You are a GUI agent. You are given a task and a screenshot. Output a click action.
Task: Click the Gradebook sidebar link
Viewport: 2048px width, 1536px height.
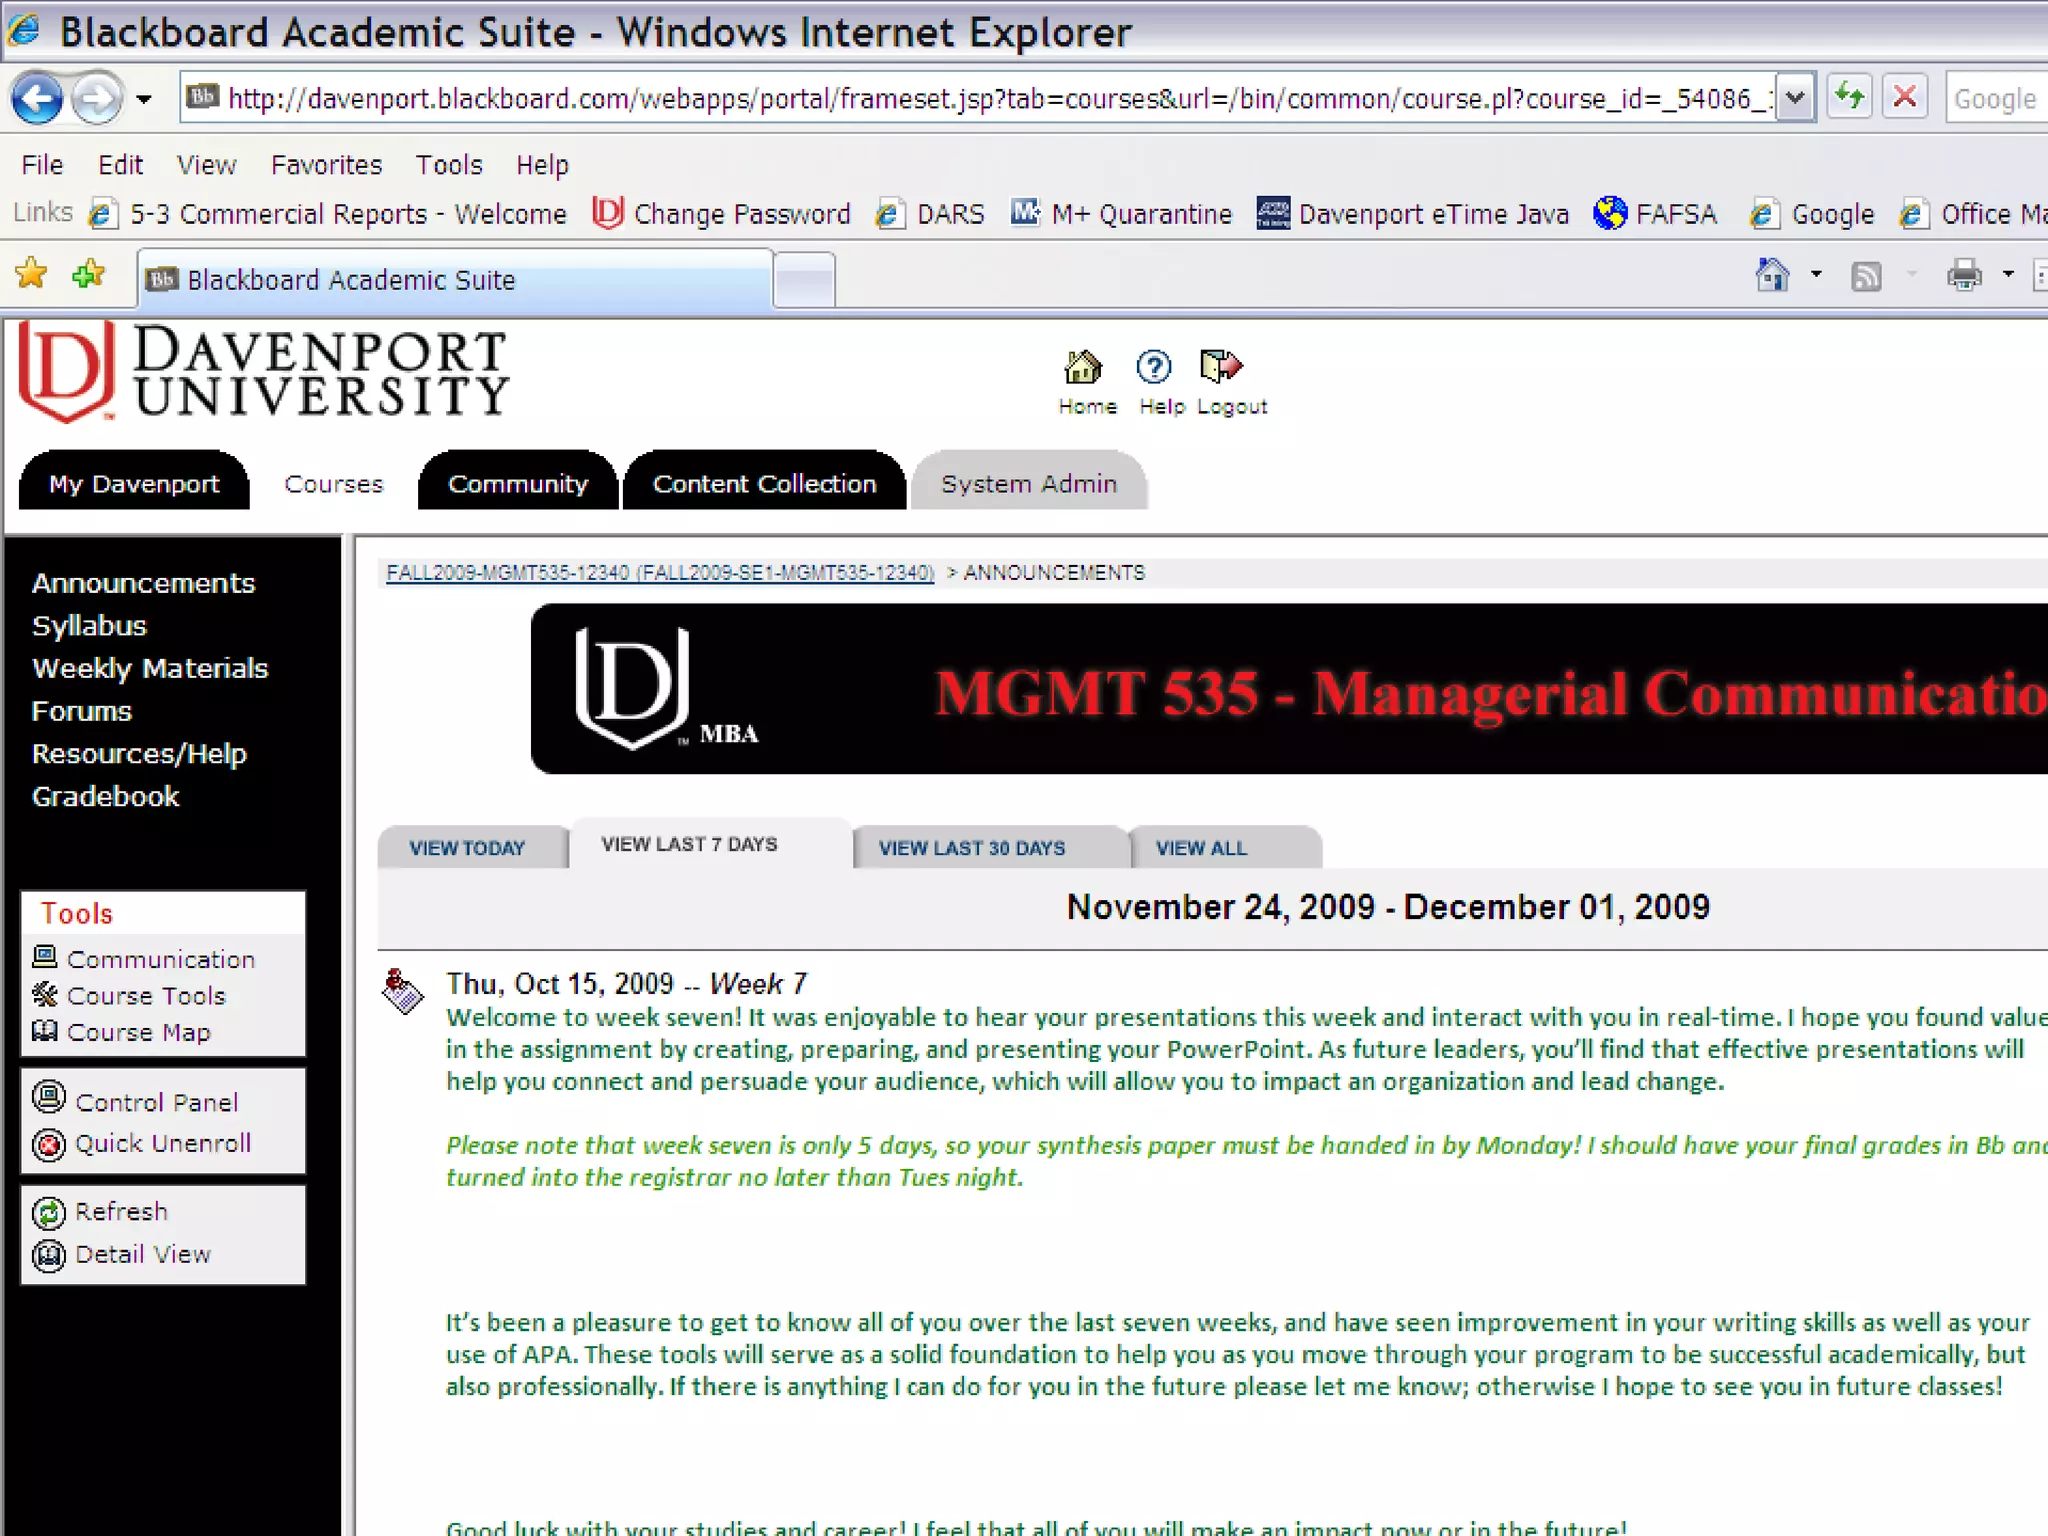click(105, 797)
